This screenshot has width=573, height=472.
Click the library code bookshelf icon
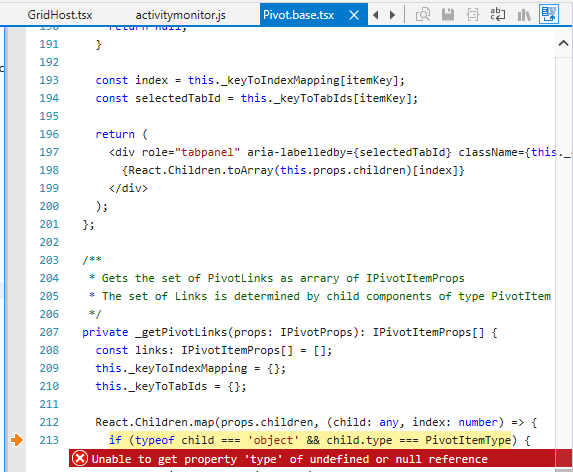[x=524, y=15]
